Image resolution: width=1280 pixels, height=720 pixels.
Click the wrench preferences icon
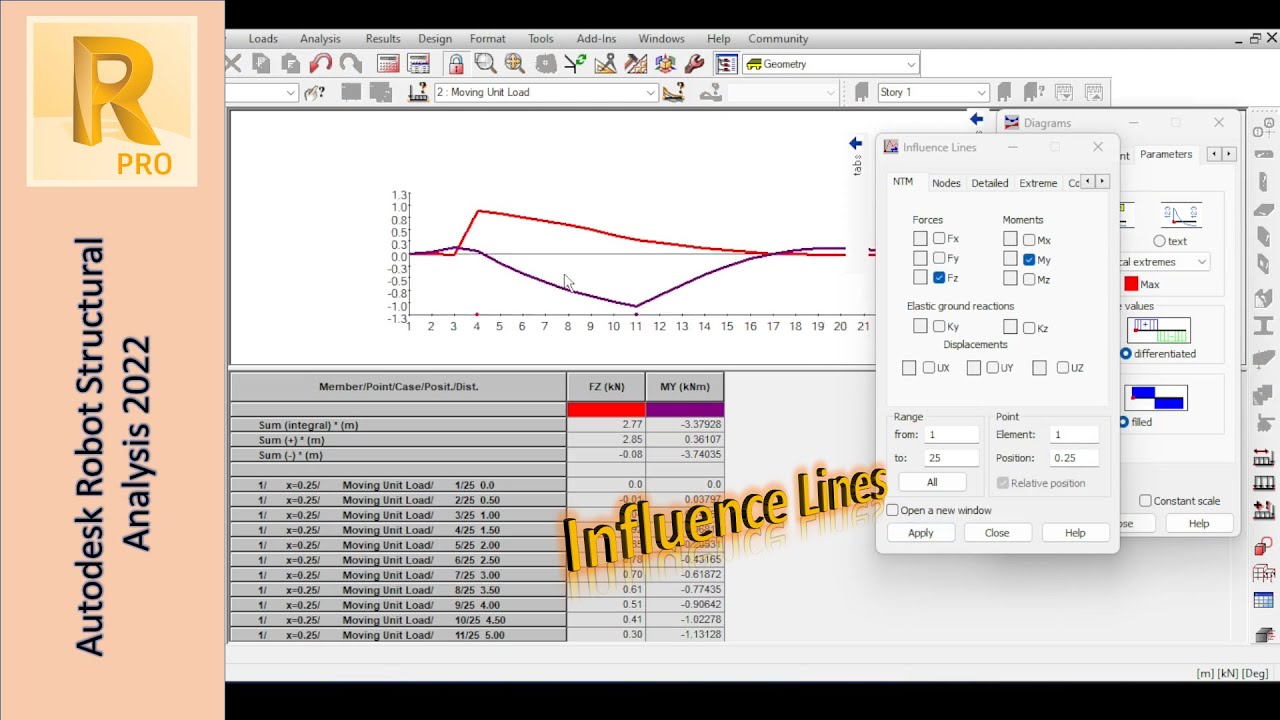click(x=695, y=64)
